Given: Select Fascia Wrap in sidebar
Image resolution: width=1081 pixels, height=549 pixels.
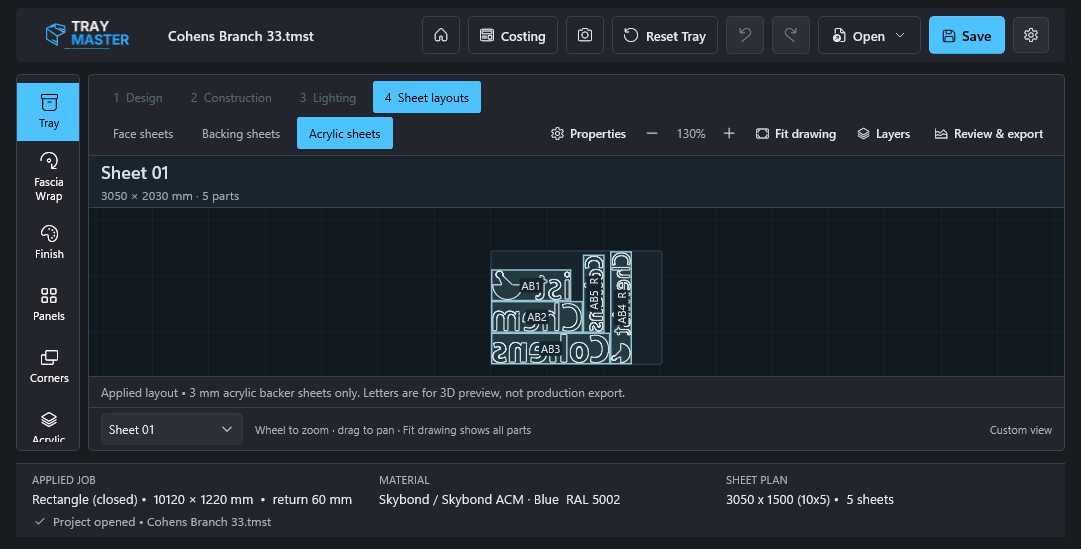Looking at the screenshot, I should tap(48, 177).
